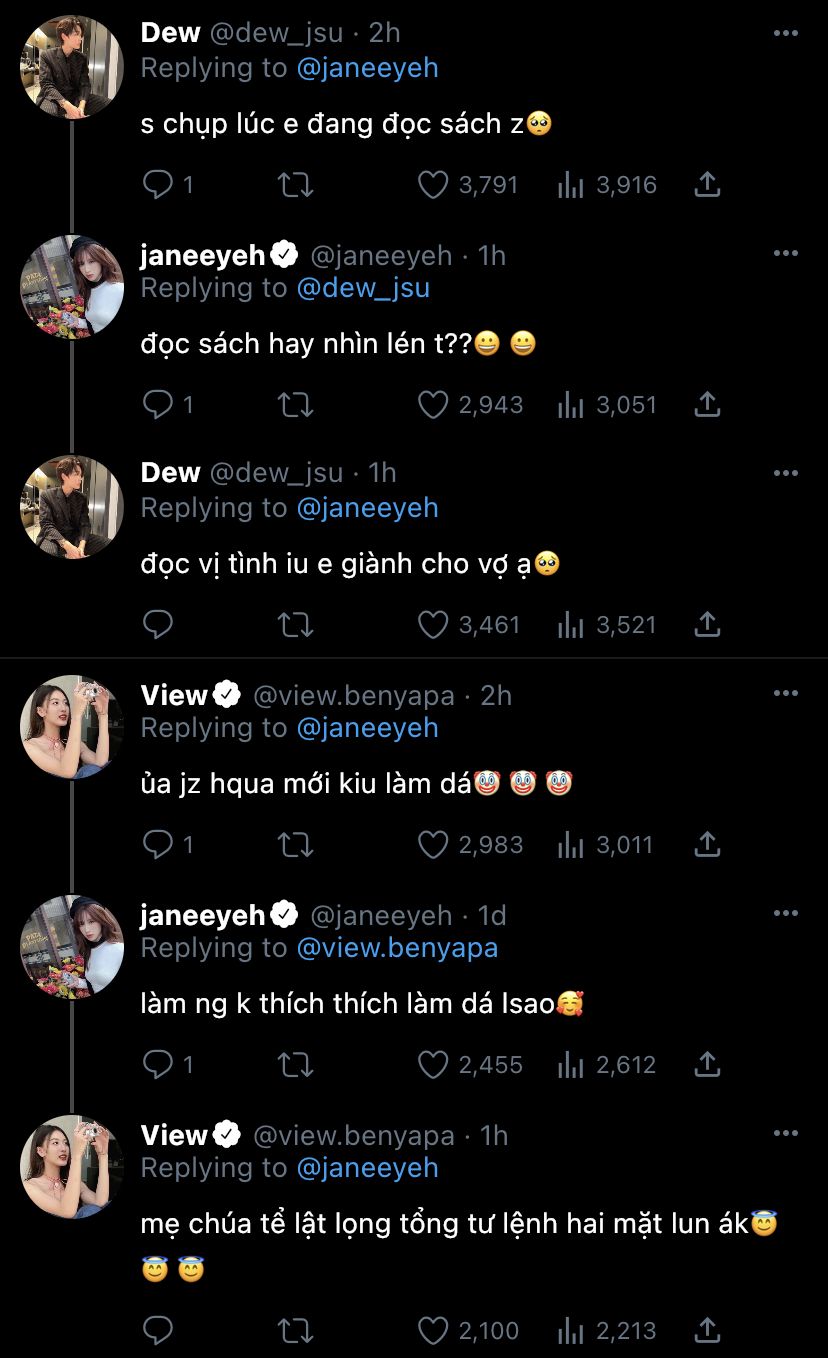
Task: Open reply on View's "ủa jz hqua" tweet
Action: pos(158,845)
